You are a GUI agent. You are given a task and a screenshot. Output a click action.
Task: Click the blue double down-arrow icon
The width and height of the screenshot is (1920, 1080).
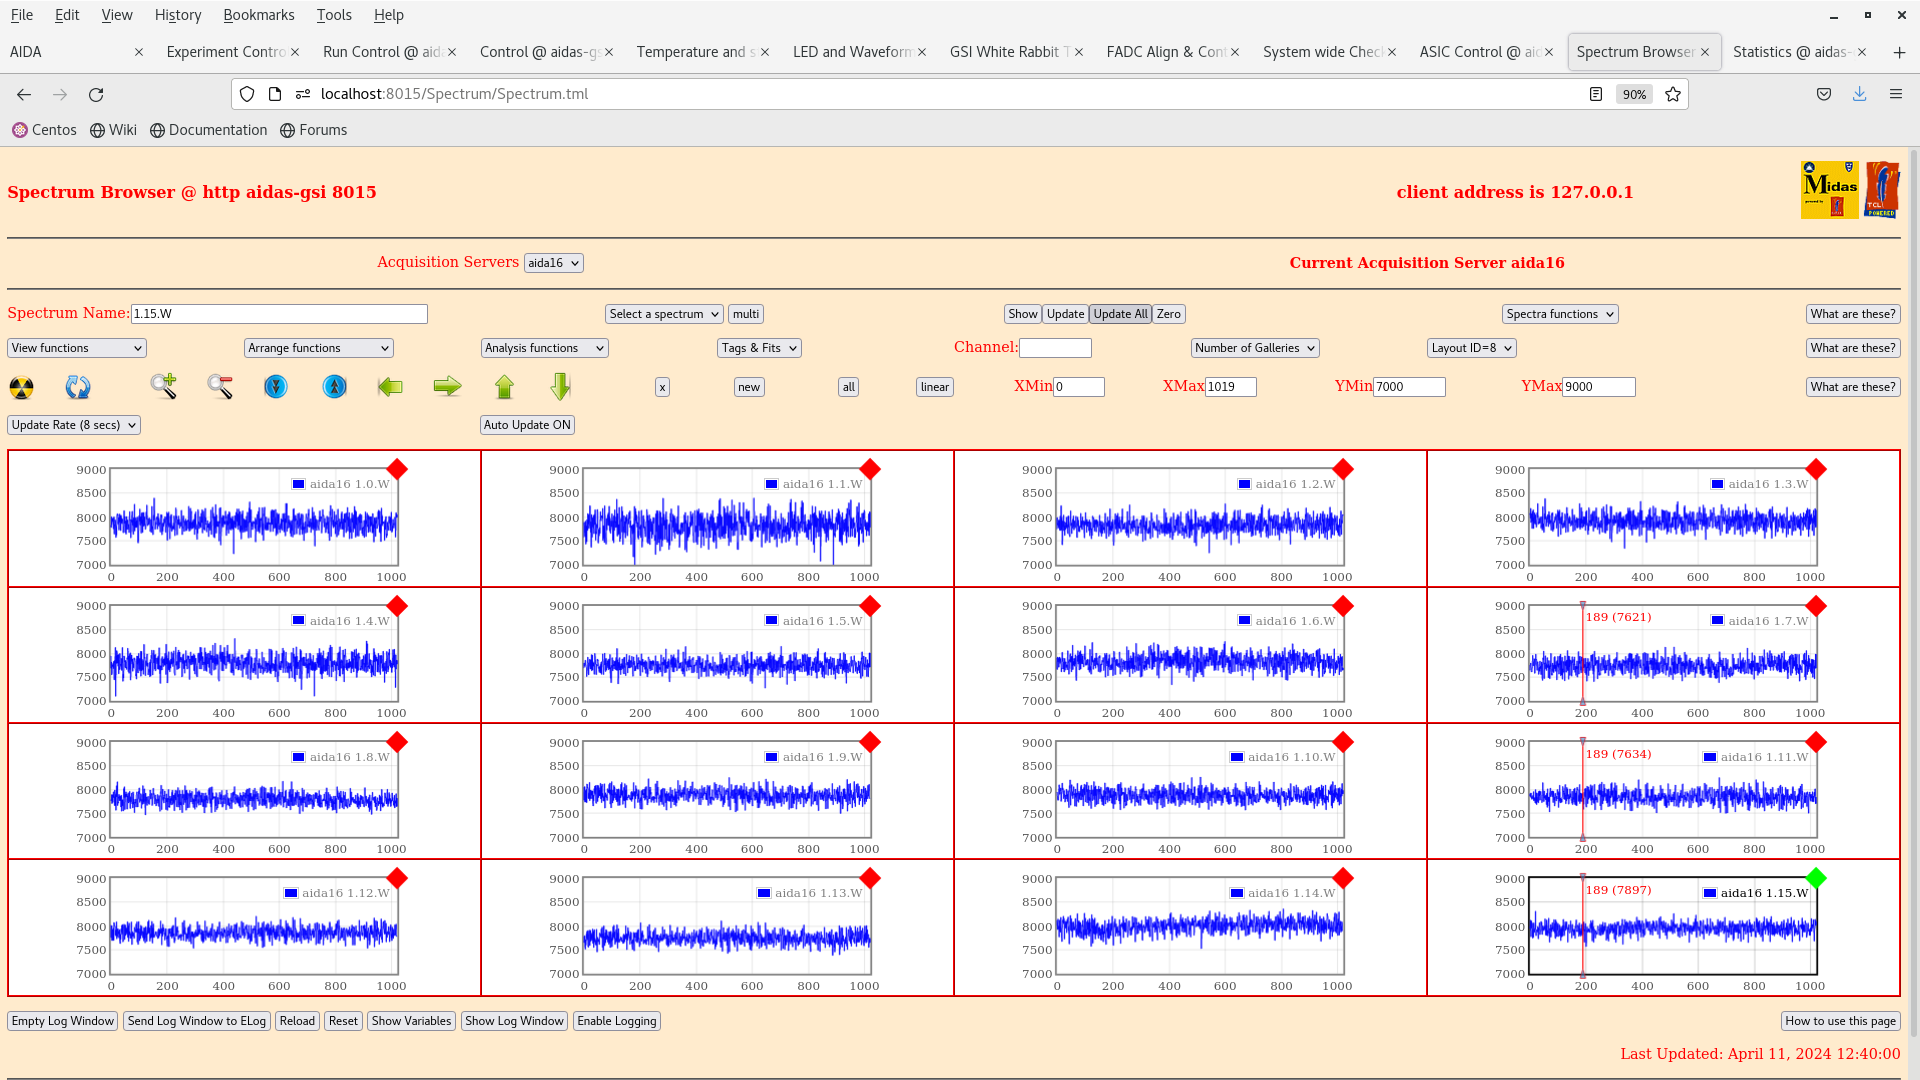[x=276, y=386]
